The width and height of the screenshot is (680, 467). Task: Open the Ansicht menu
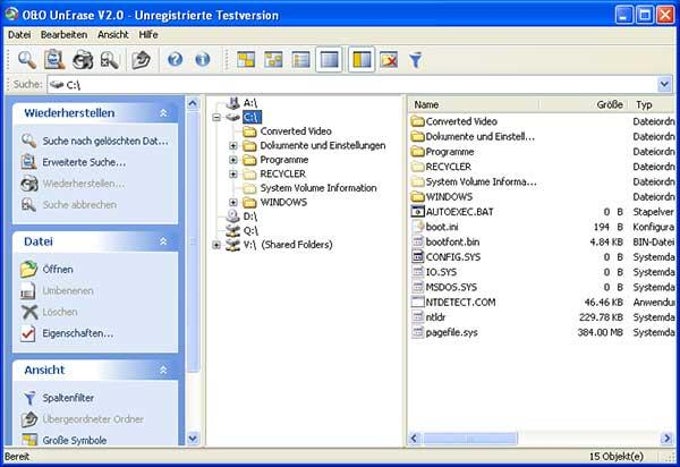point(113,35)
